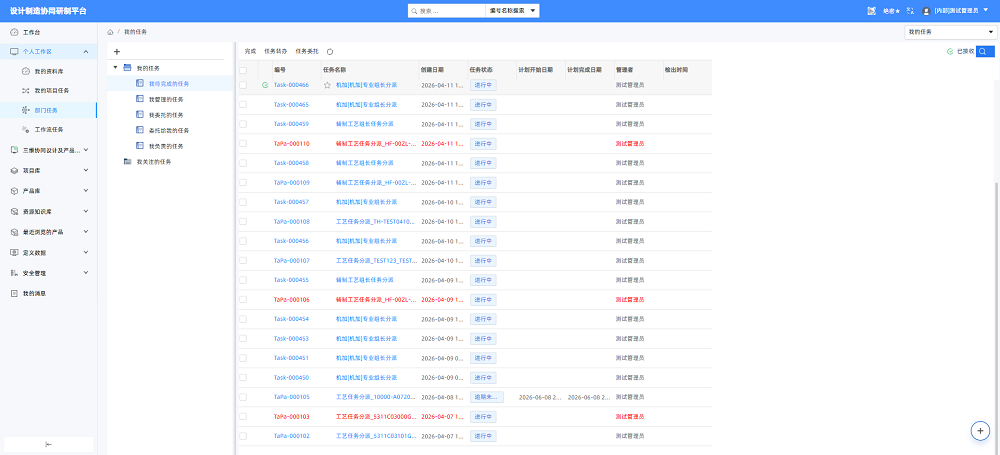Click the QR code icon in header
The height and width of the screenshot is (455, 1000).
click(x=871, y=11)
